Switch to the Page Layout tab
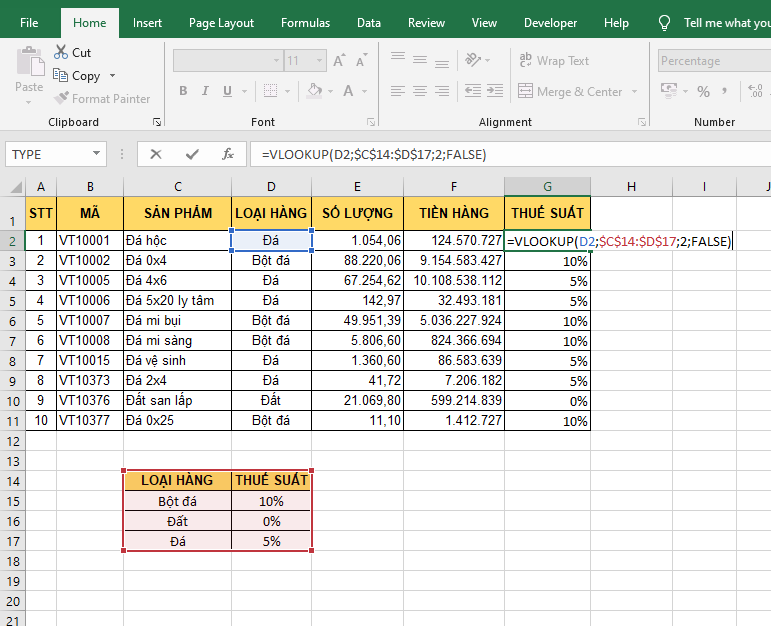771x626 pixels. pos(221,23)
